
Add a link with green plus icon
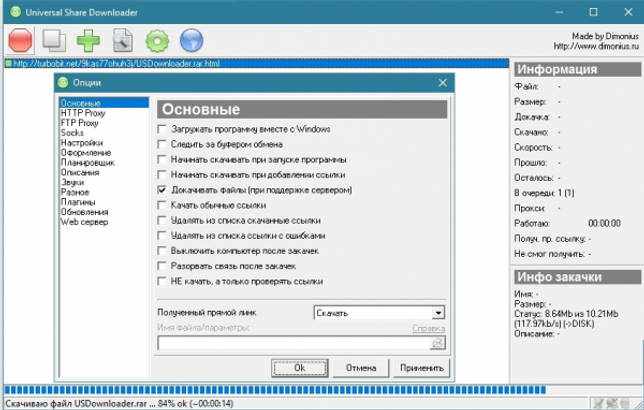click(88, 41)
